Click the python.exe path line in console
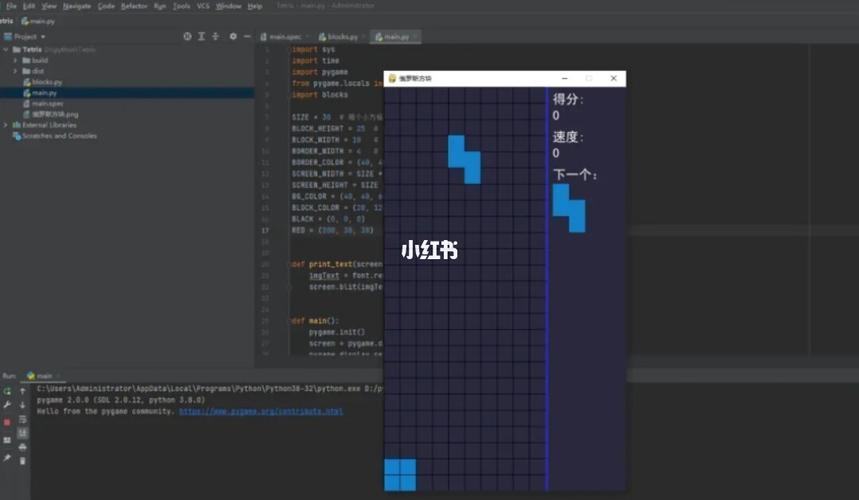This screenshot has height=500, width=859. coord(210,388)
